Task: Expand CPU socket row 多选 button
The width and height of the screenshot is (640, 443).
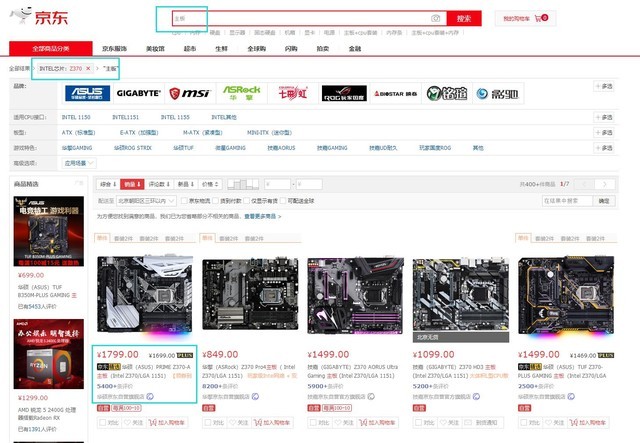Action: [x=604, y=117]
